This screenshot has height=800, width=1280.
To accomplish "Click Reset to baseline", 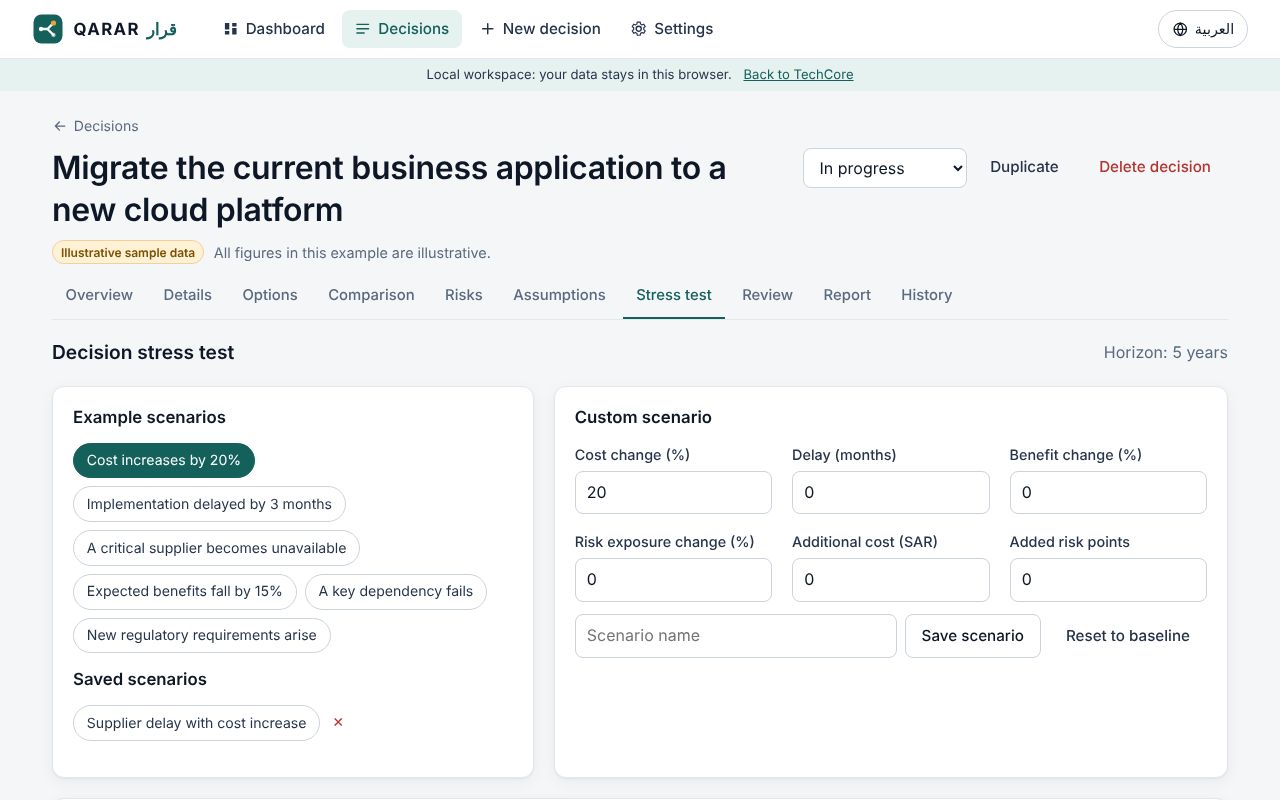I will [x=1128, y=636].
